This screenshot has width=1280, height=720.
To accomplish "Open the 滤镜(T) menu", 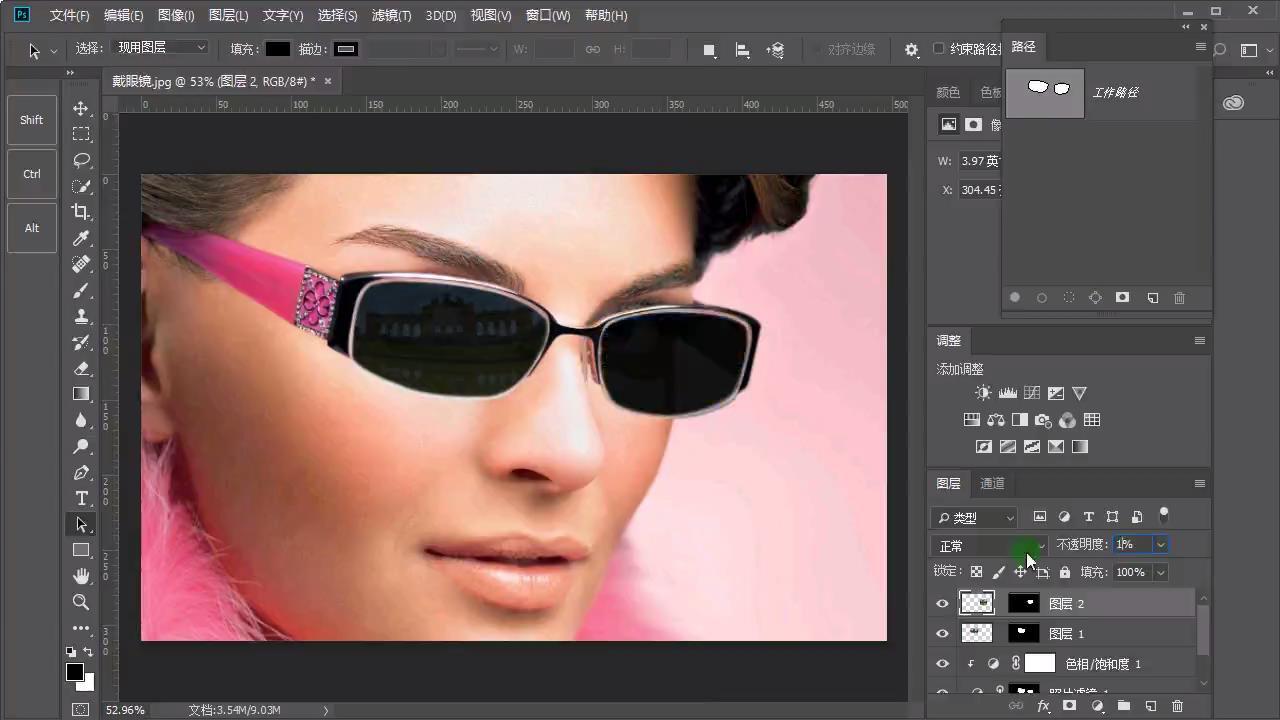I will [x=391, y=16].
